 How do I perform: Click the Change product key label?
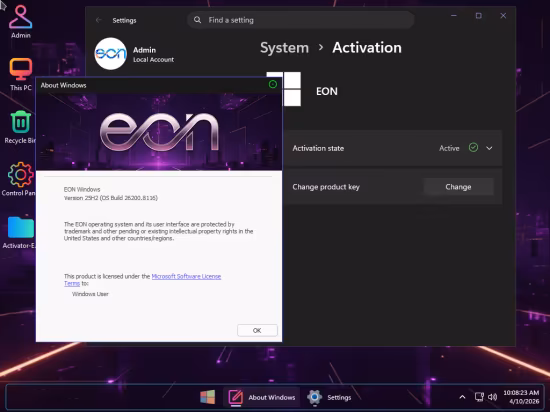tap(326, 187)
